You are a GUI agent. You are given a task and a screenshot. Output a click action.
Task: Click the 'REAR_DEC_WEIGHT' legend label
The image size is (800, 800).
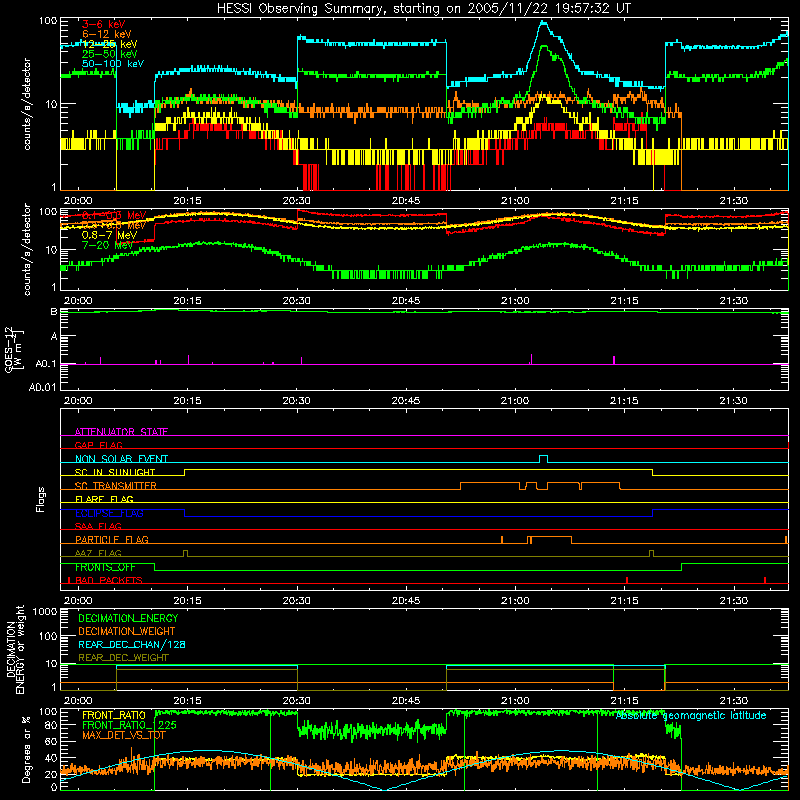(x=123, y=658)
